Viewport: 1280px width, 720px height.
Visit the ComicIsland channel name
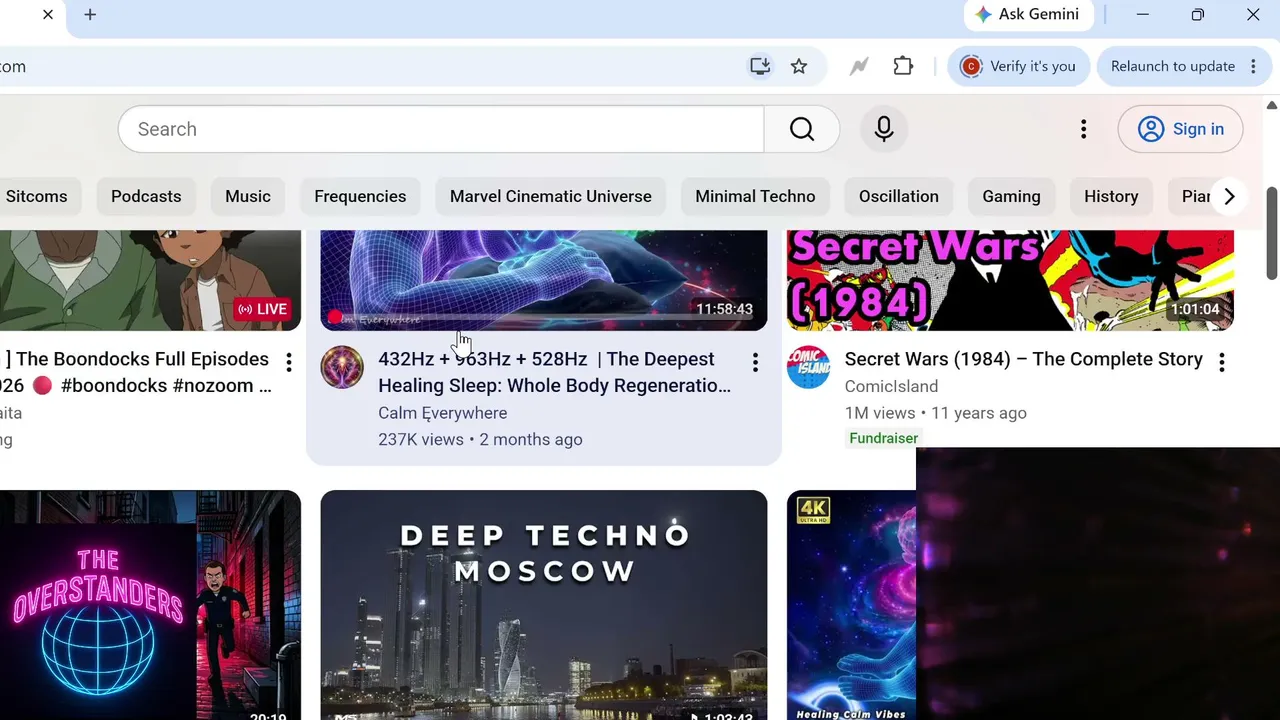891,386
